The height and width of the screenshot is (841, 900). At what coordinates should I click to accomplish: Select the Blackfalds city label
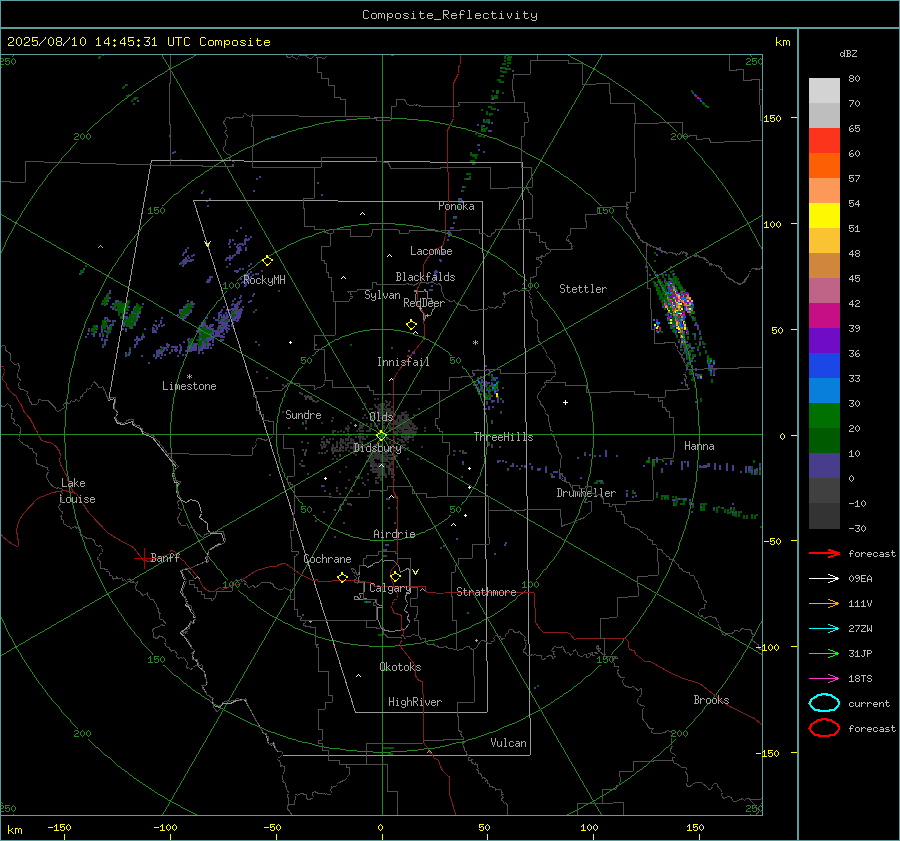point(425,277)
